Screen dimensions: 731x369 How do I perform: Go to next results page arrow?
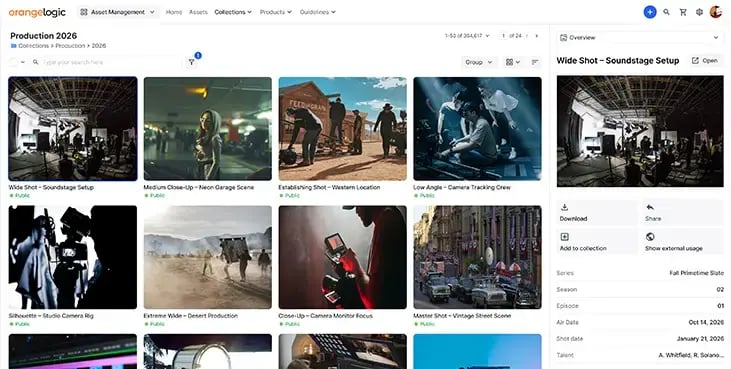537,36
